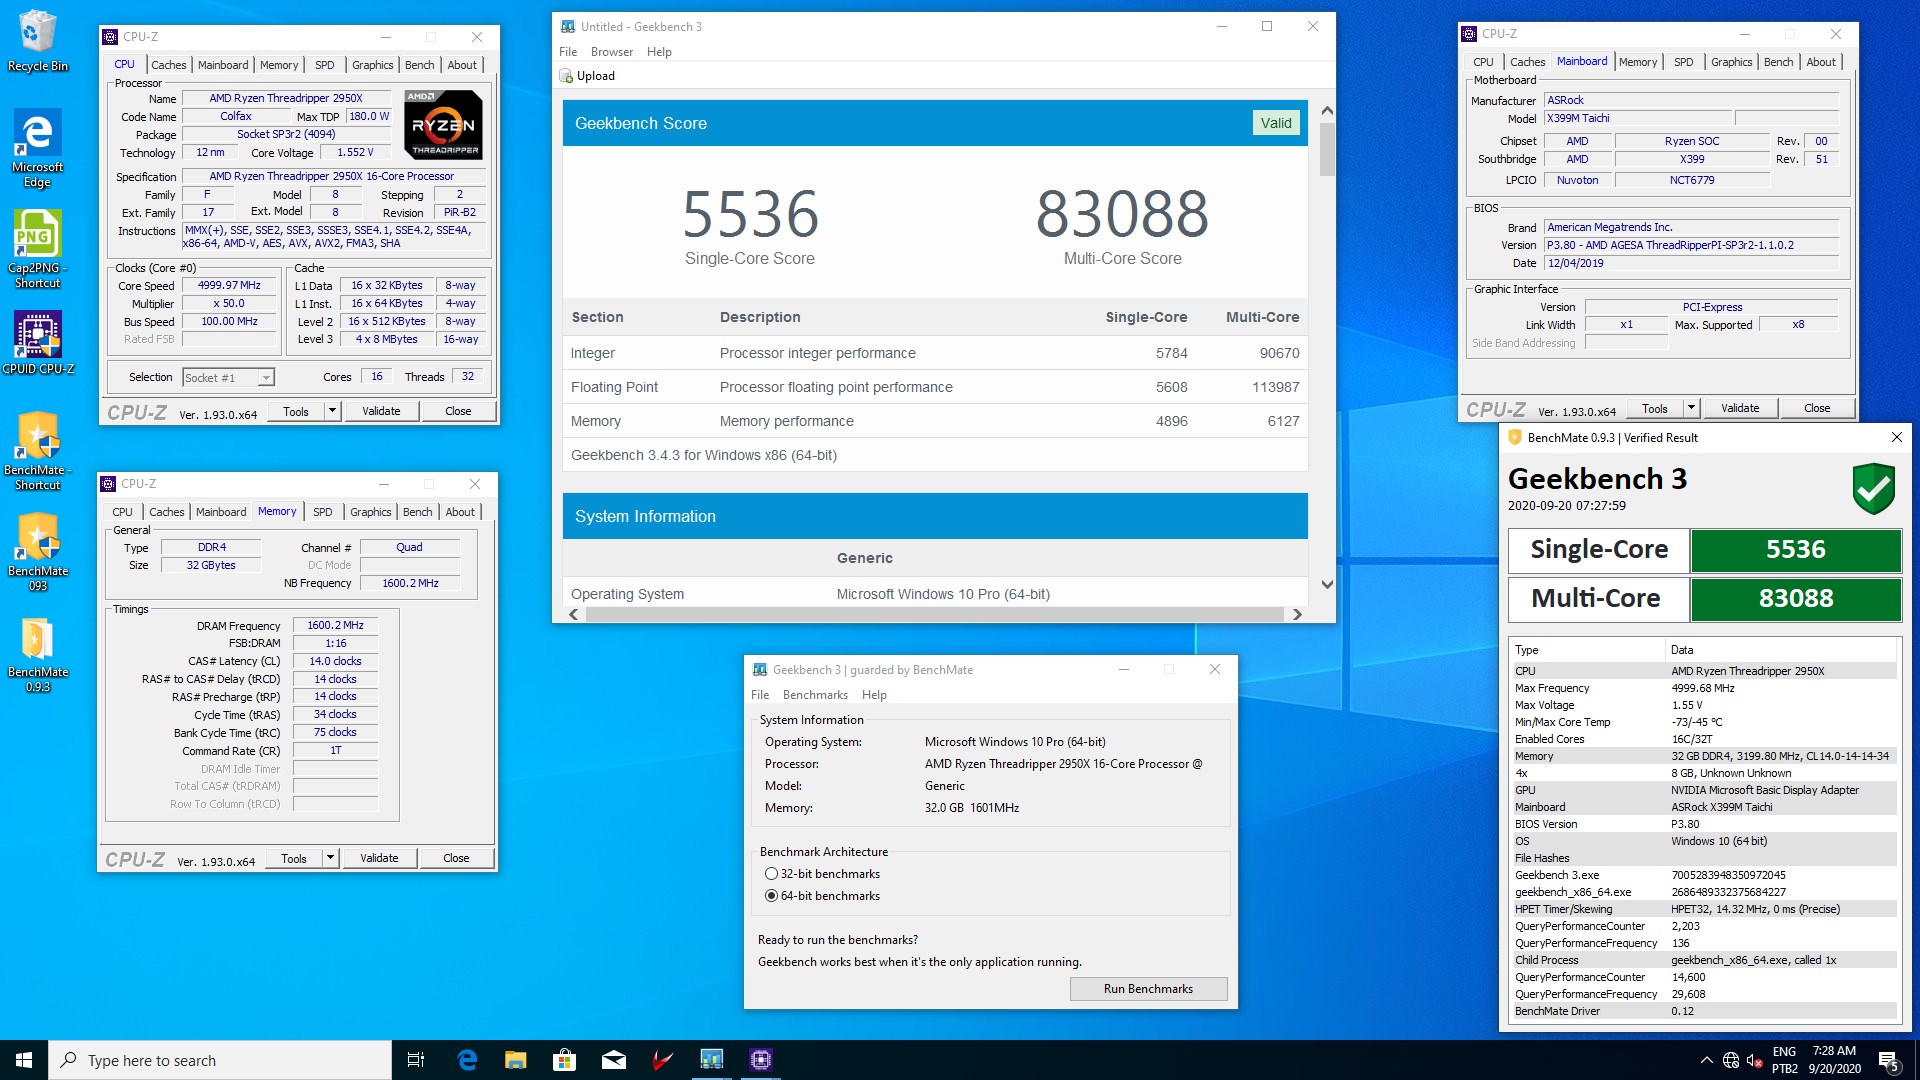Click Tools button in Mainboard CPU-Z window
The width and height of the screenshot is (1920, 1080).
click(x=1655, y=408)
